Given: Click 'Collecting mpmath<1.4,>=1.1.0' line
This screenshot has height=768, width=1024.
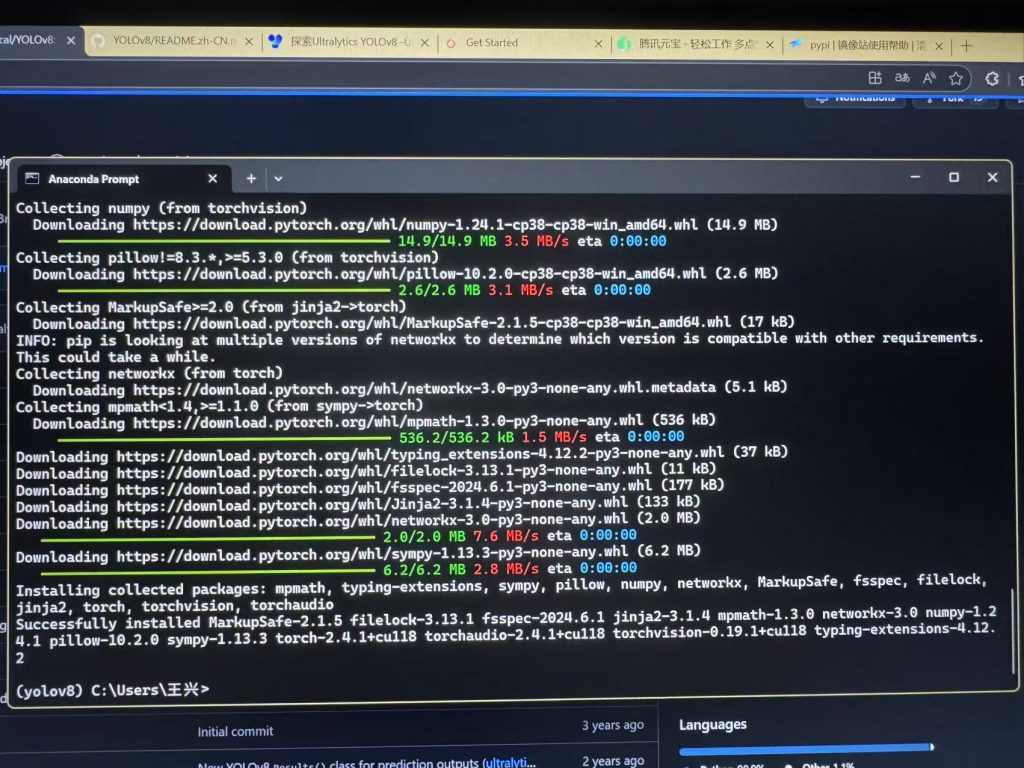Looking at the screenshot, I should coord(219,406).
